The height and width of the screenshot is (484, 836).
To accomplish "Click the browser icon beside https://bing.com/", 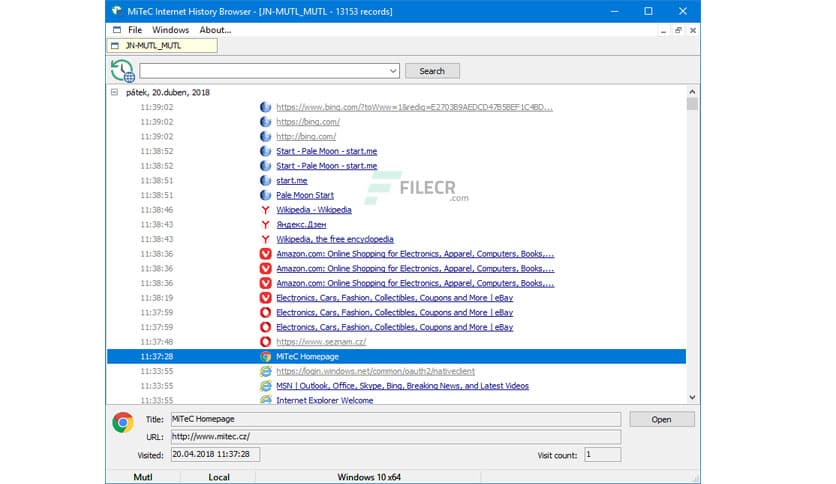I will [265, 122].
